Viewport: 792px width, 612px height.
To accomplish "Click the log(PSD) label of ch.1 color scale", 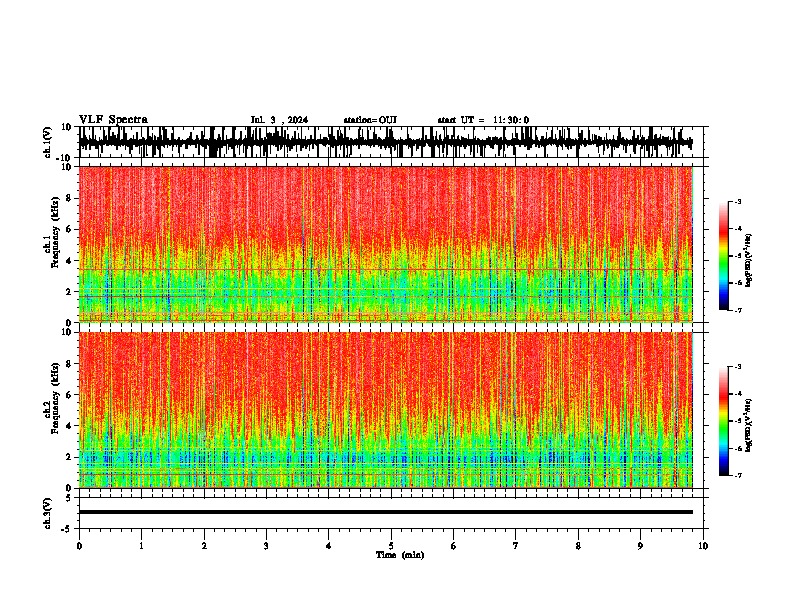I will pyautogui.click(x=749, y=260).
